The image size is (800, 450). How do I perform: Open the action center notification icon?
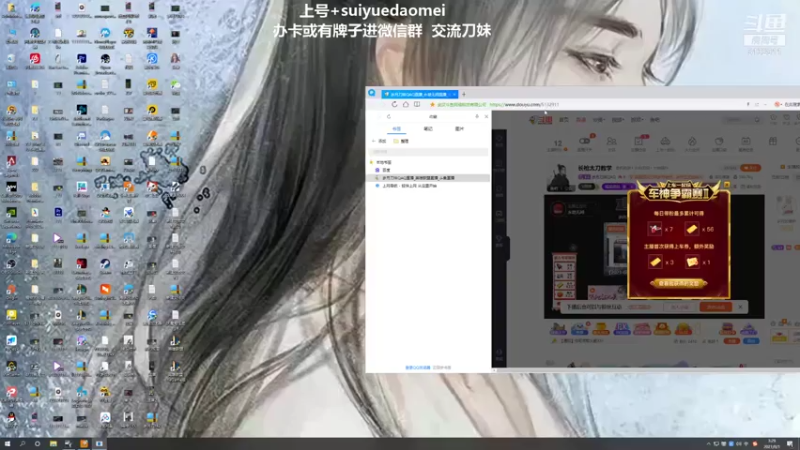coord(789,444)
